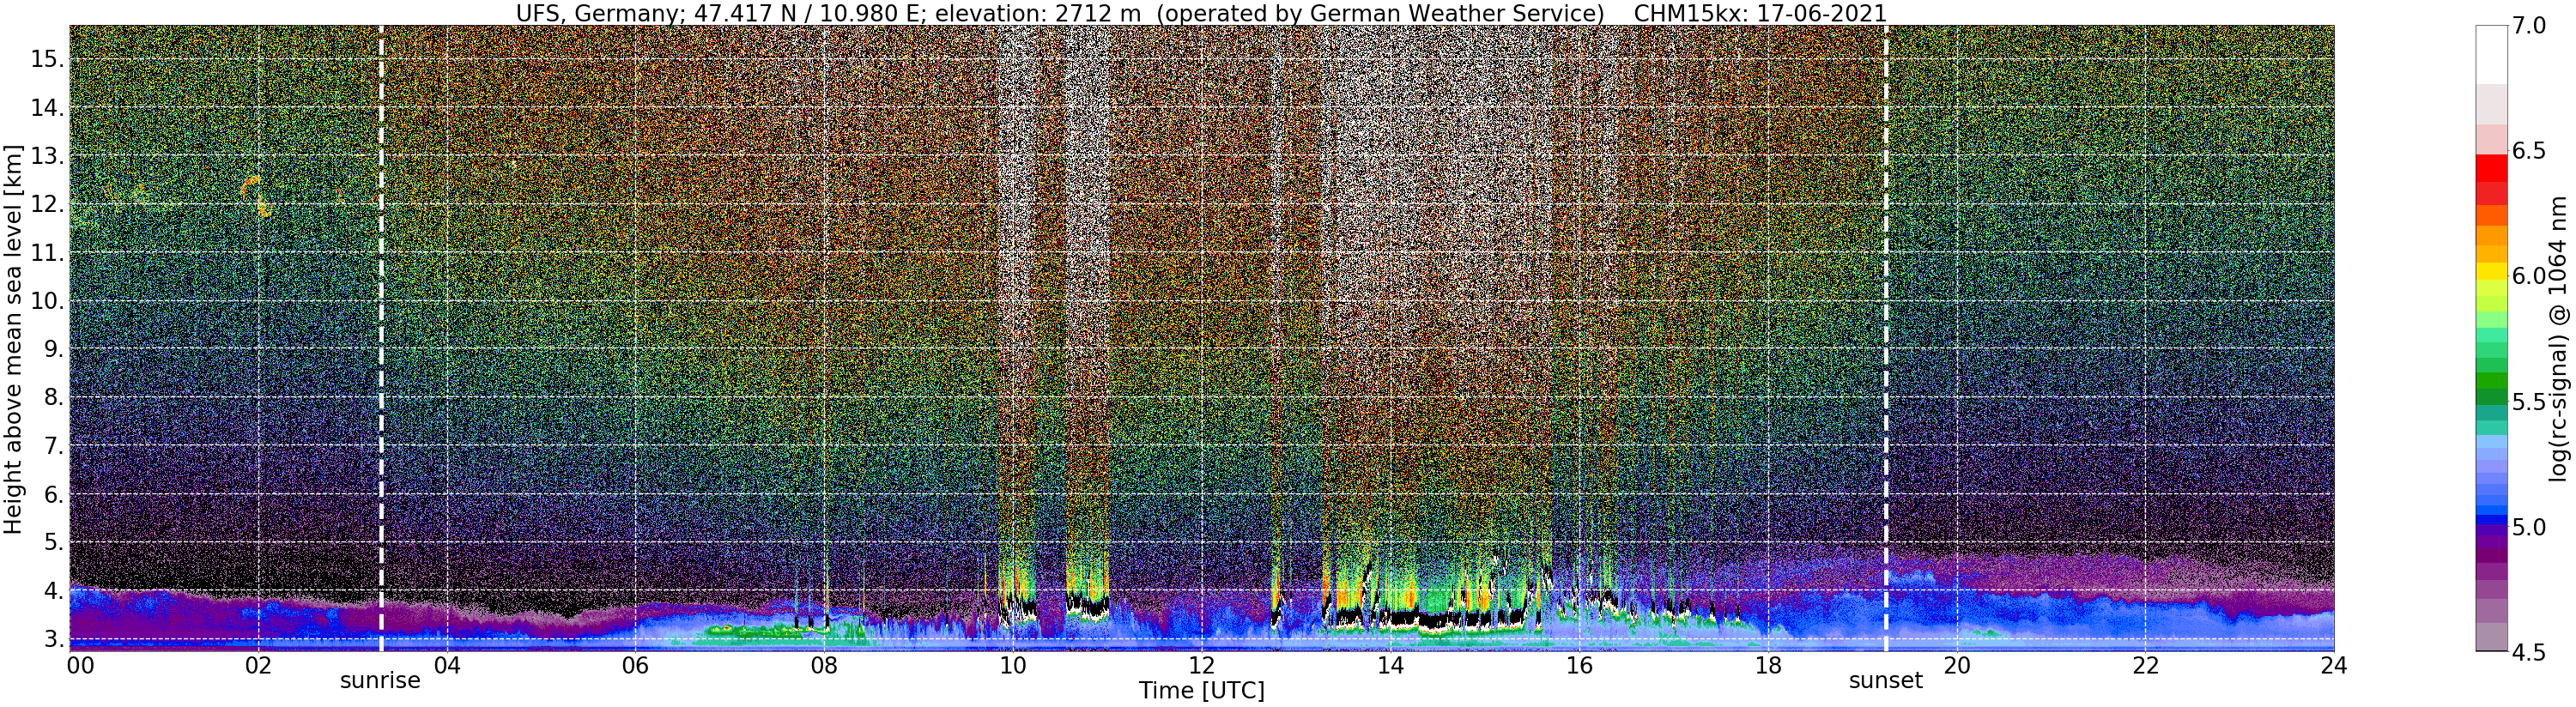Click the time tick label '10'
Viewport: 2576px width, 707px height.
(1012, 665)
